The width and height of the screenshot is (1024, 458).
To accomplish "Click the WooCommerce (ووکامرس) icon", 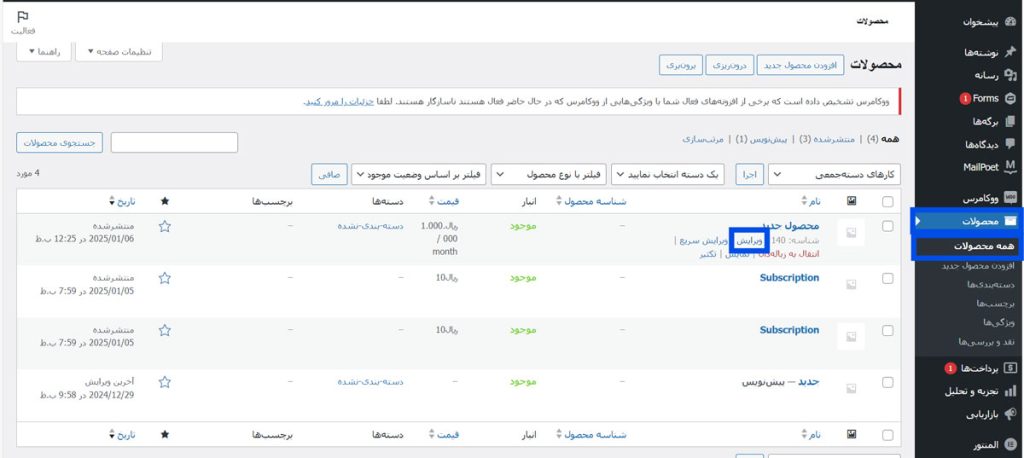I will click(1010, 197).
